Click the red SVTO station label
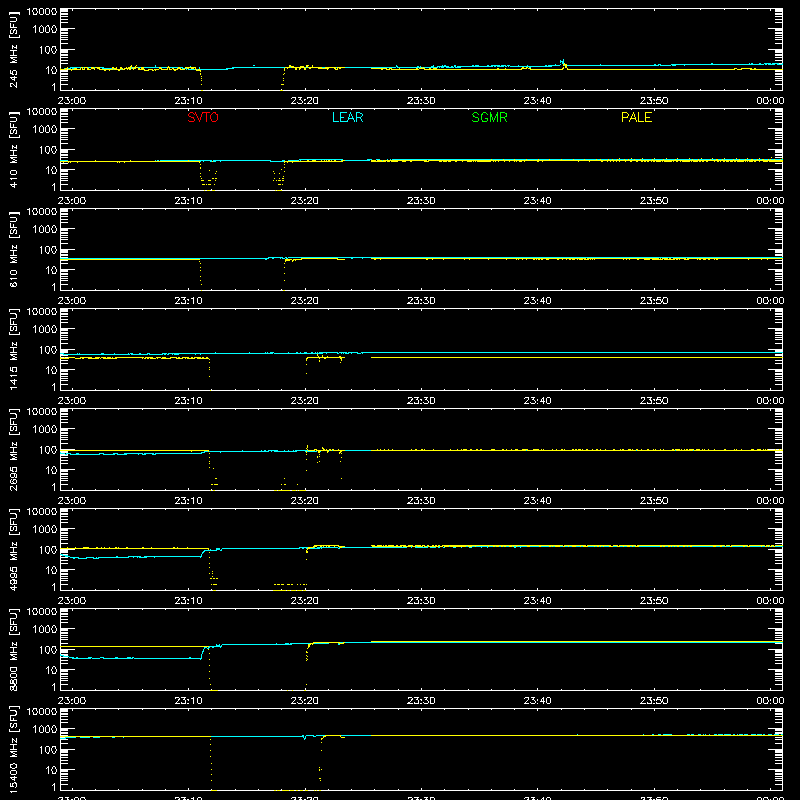 pyautogui.click(x=203, y=117)
